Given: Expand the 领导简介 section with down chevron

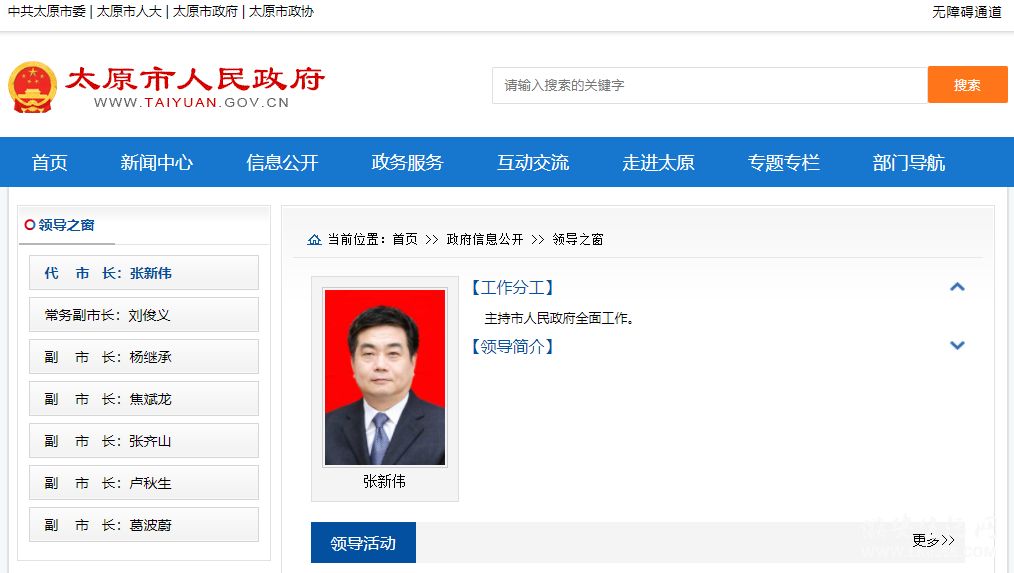Looking at the screenshot, I should click(957, 345).
